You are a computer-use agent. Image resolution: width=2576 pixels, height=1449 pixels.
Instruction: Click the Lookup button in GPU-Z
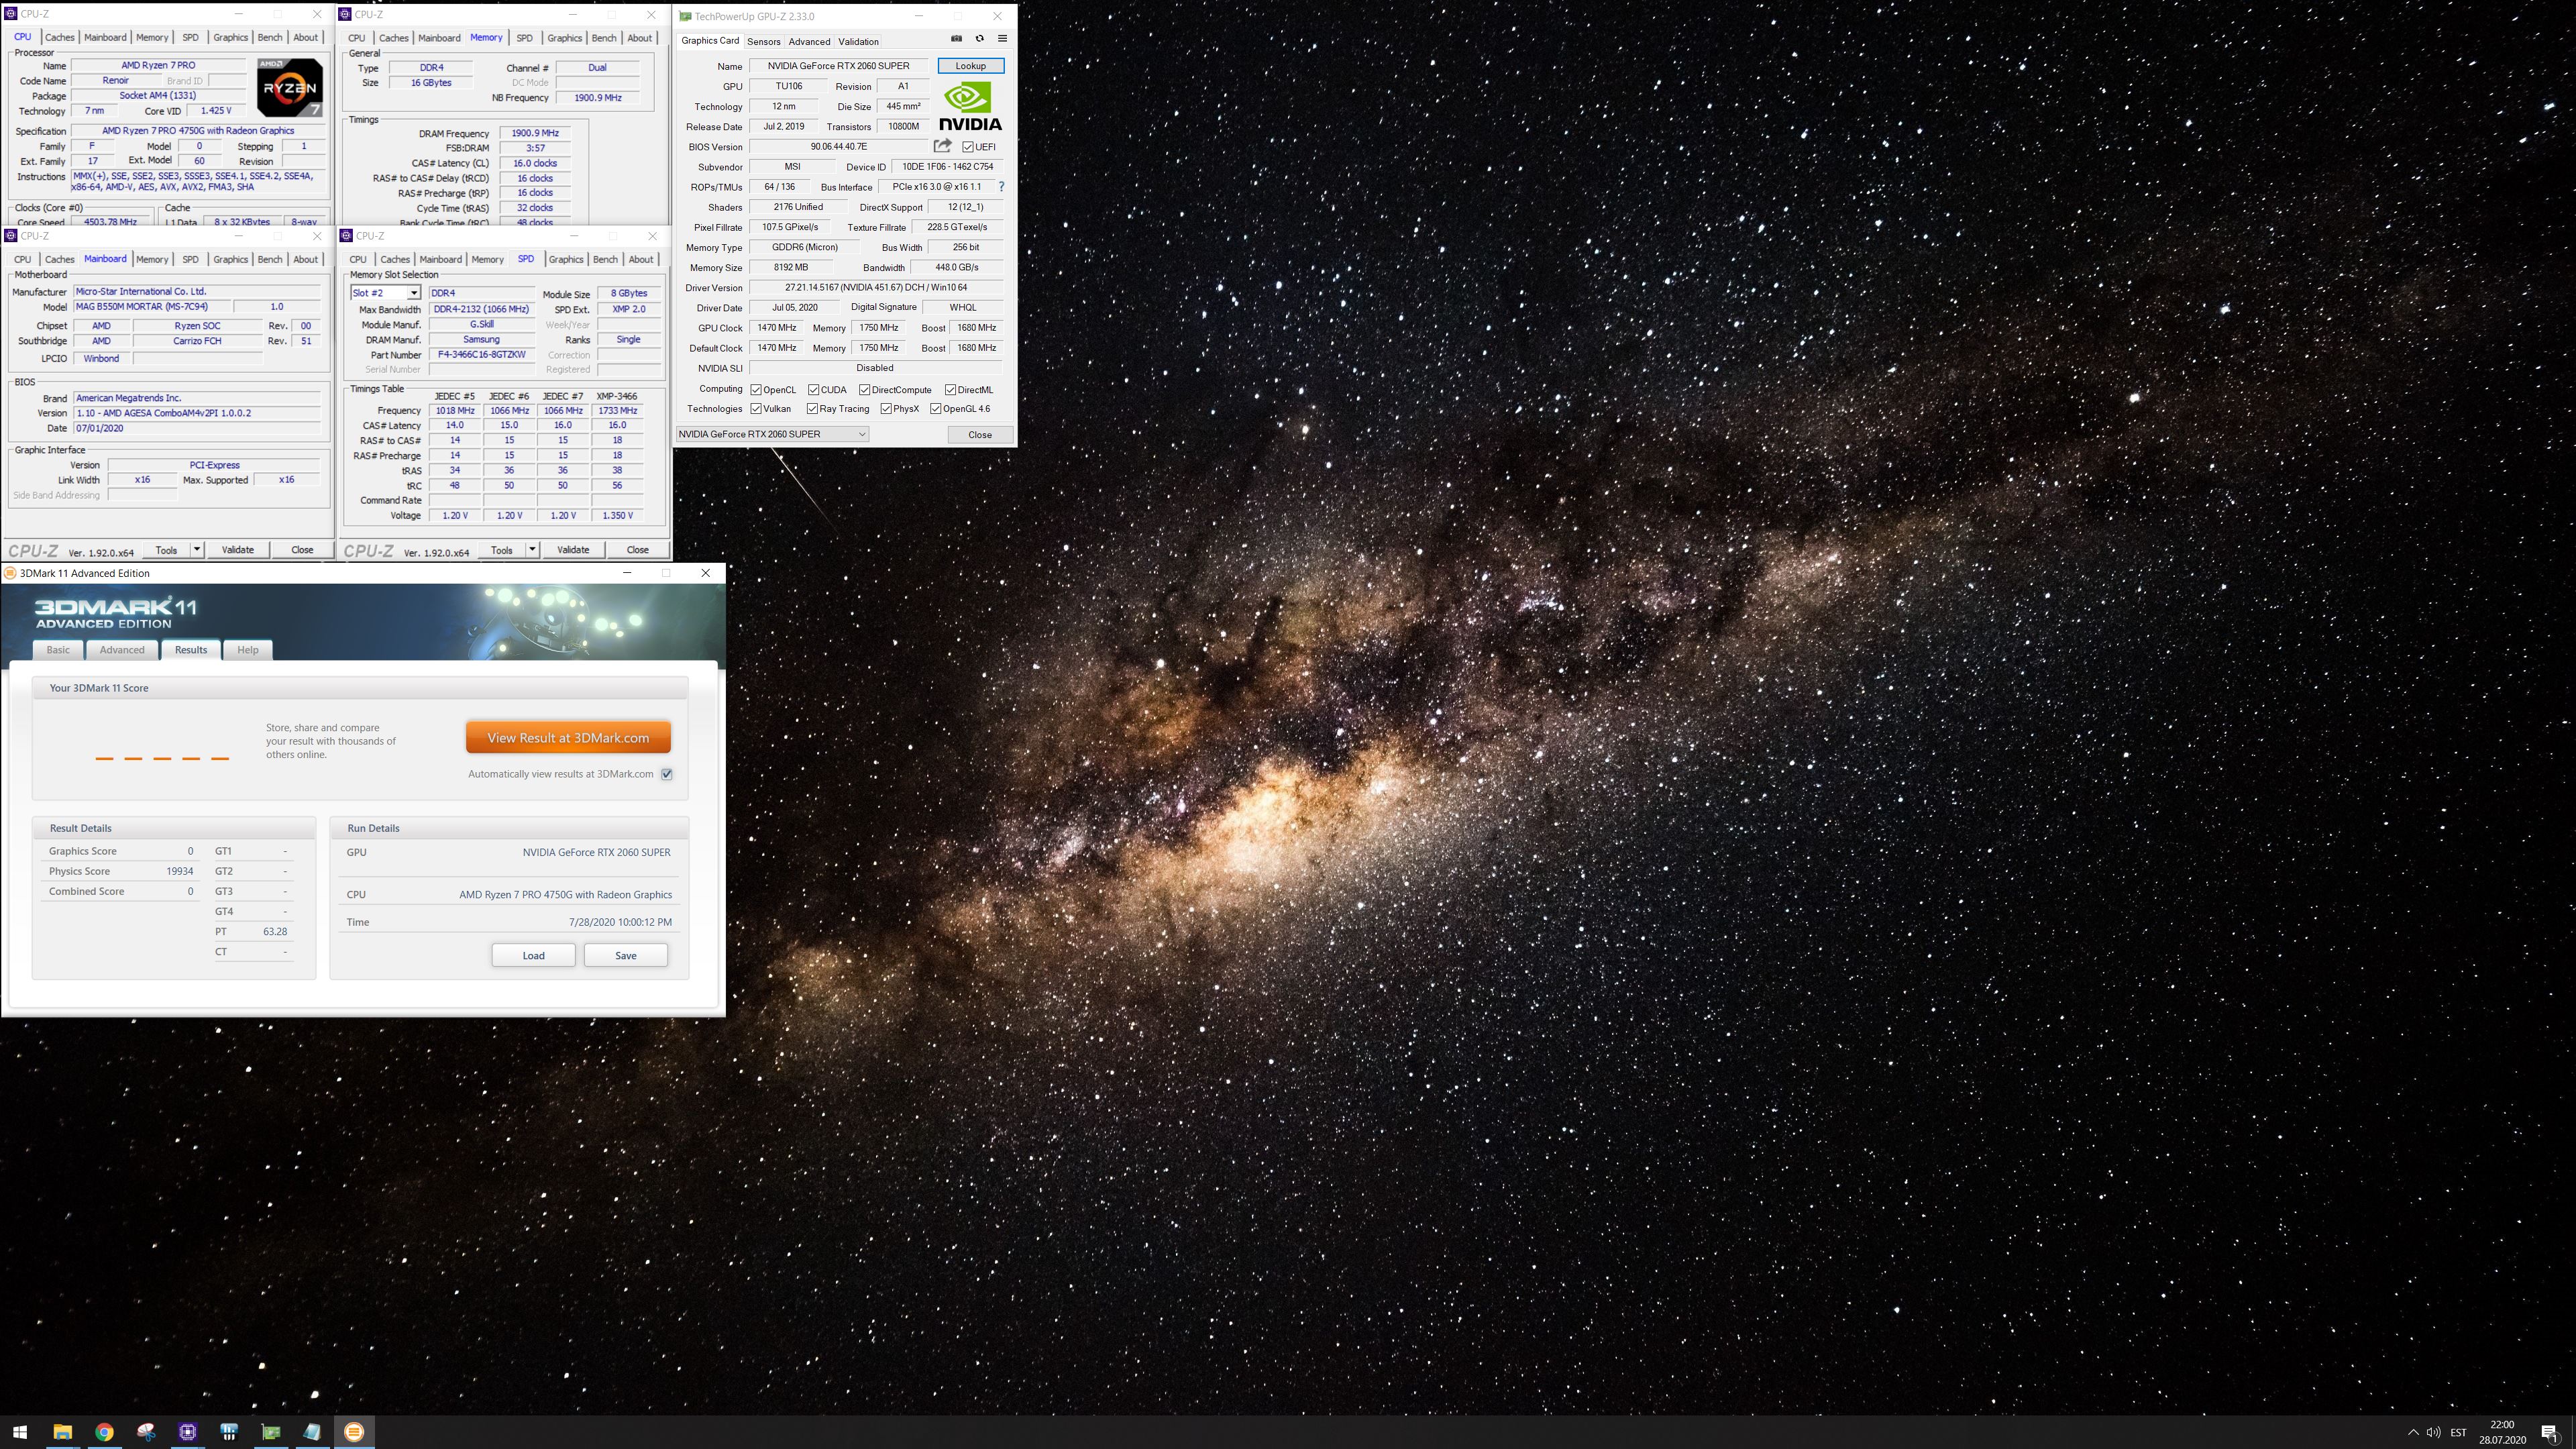pyautogui.click(x=970, y=66)
